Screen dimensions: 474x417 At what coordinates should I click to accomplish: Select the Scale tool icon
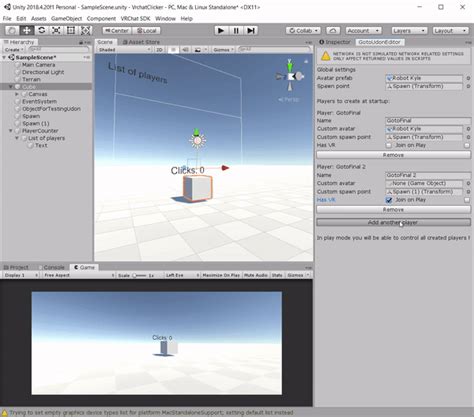point(56,31)
